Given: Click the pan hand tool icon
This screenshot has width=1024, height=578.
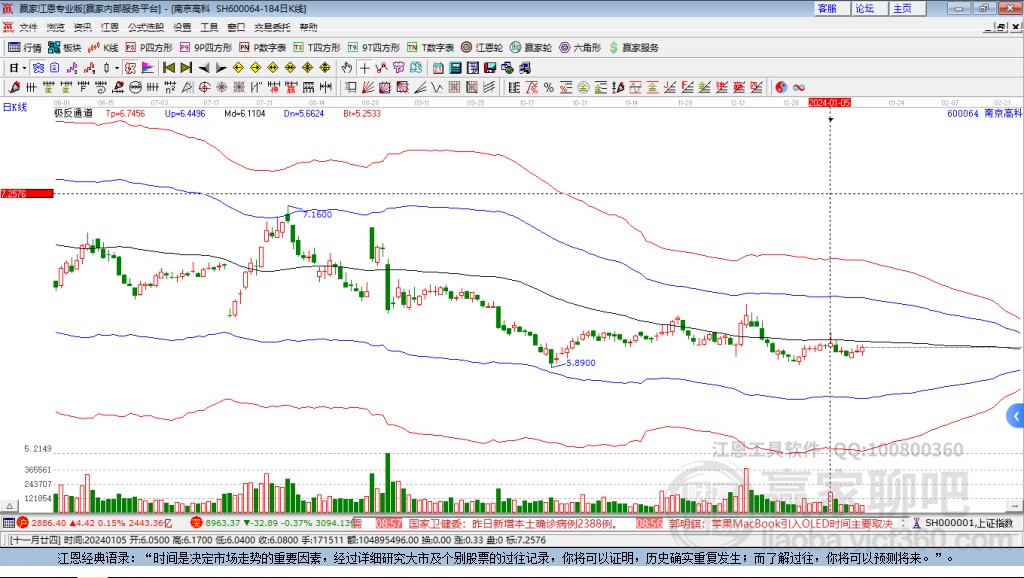Looking at the screenshot, I should pyautogui.click(x=347, y=67).
